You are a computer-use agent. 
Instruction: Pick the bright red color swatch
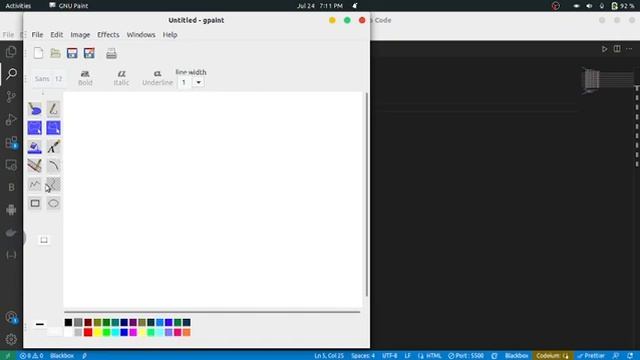click(x=88, y=332)
